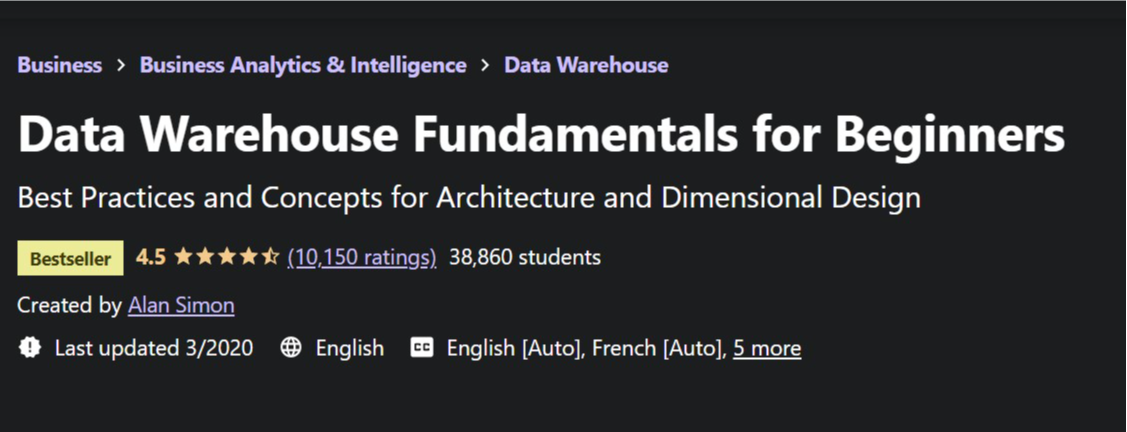
Task: Click the chevron right after Business
Action: click(x=121, y=65)
